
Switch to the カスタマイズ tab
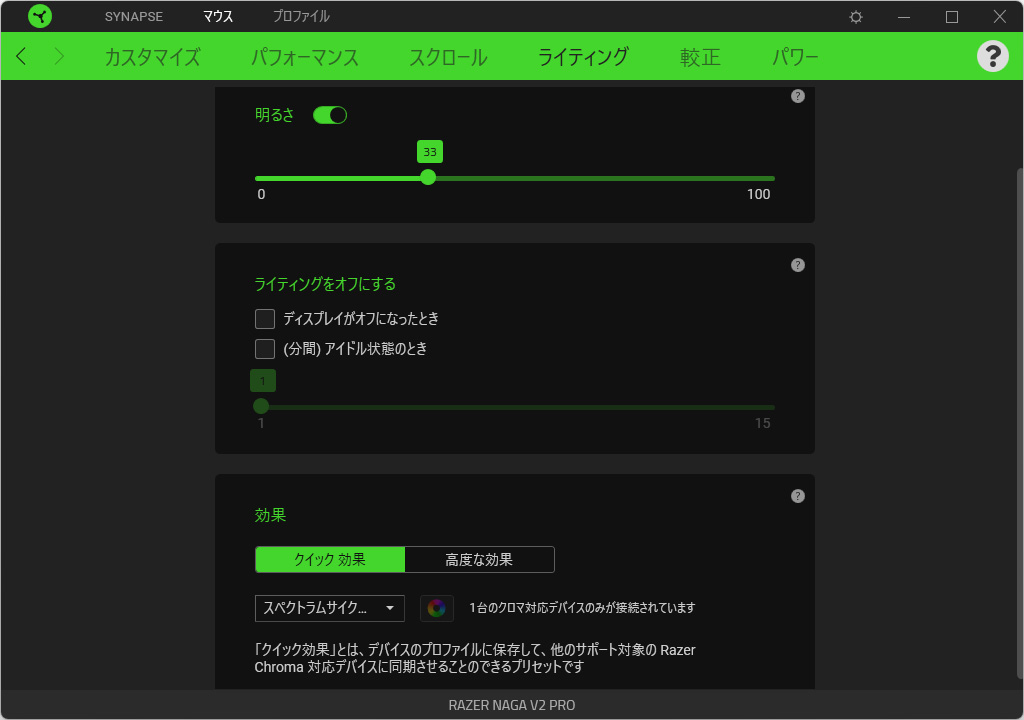tap(152, 57)
